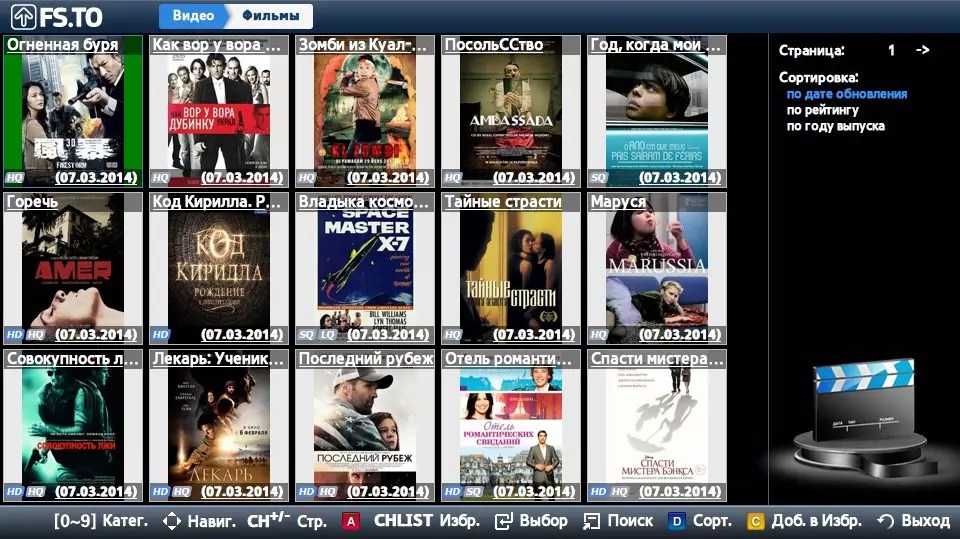Screen dimensions: 960x539
Task: Click the Выбор enter icon
Action: (x=503, y=521)
